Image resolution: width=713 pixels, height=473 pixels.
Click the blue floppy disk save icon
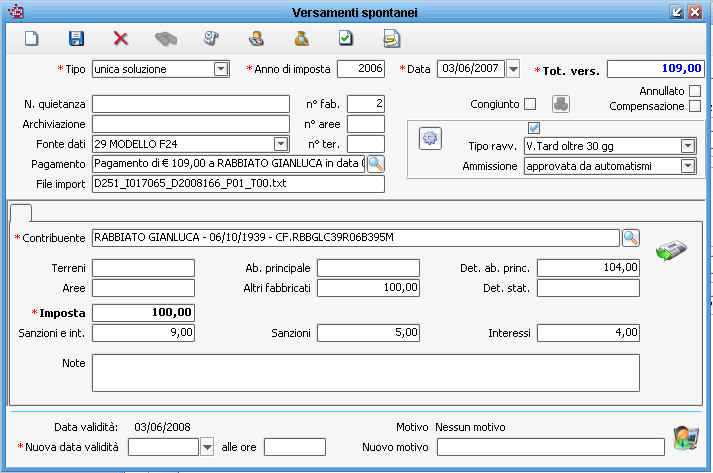(76, 38)
